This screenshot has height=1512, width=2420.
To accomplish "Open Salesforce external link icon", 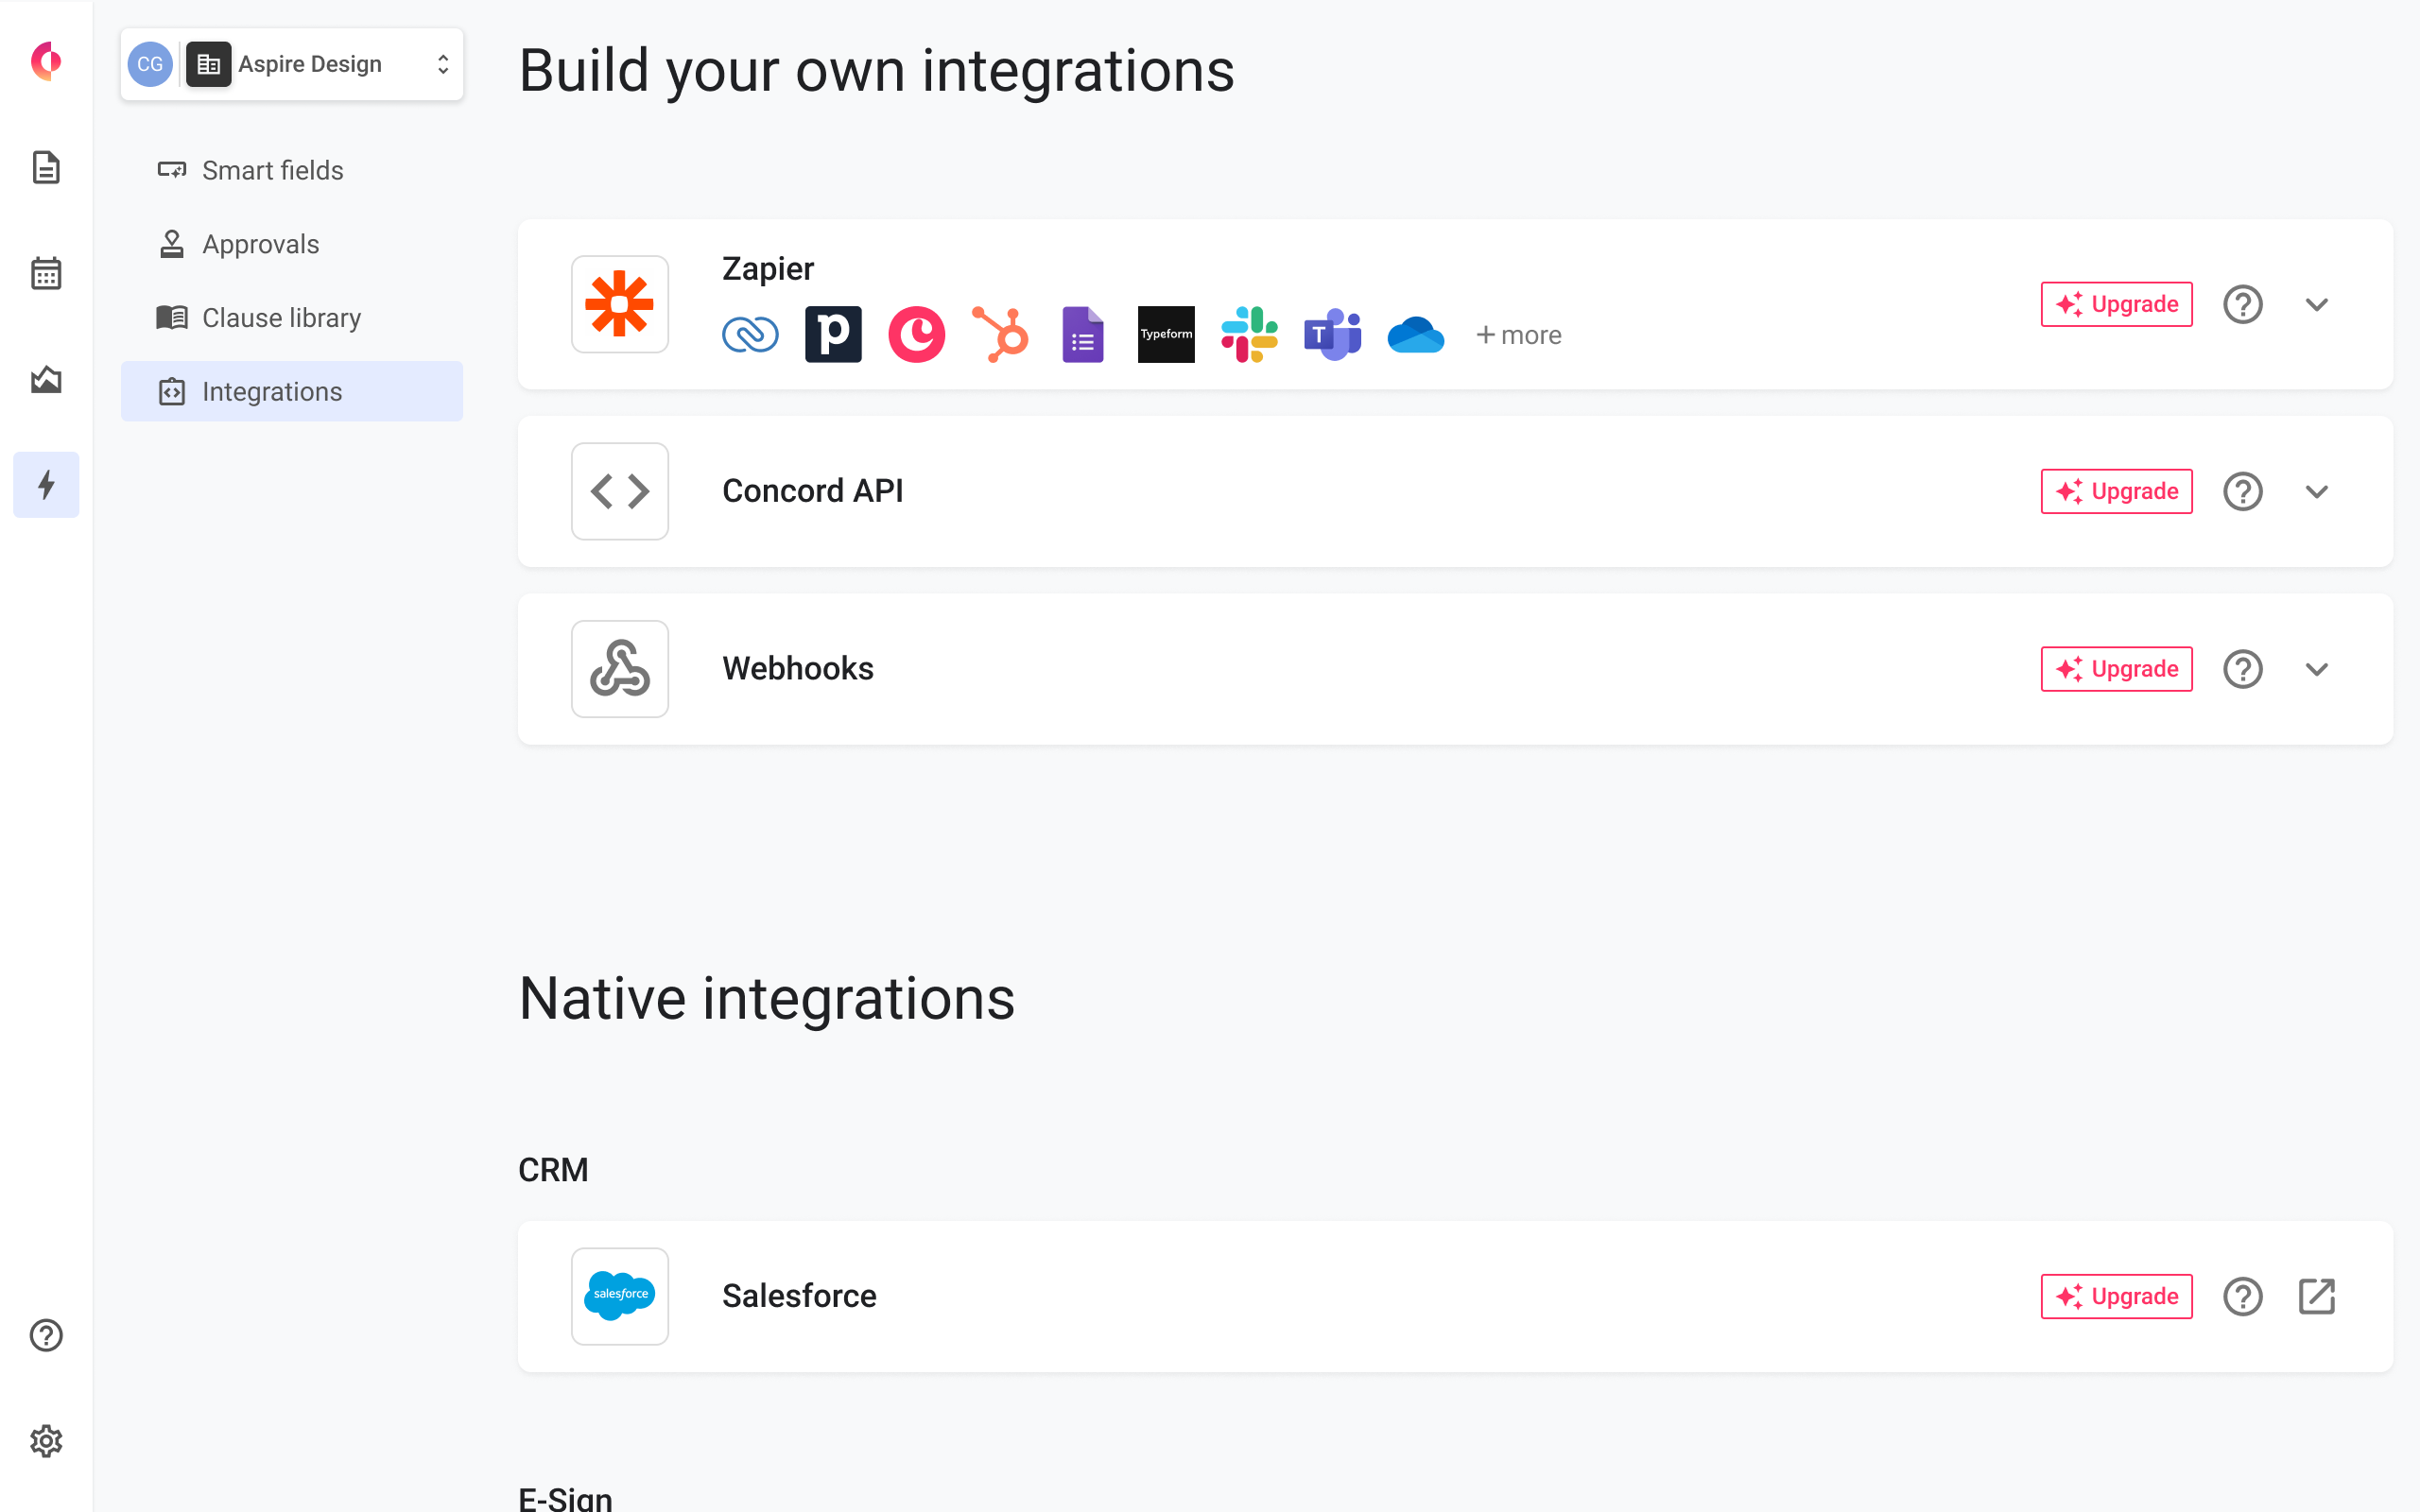I will (2316, 1296).
